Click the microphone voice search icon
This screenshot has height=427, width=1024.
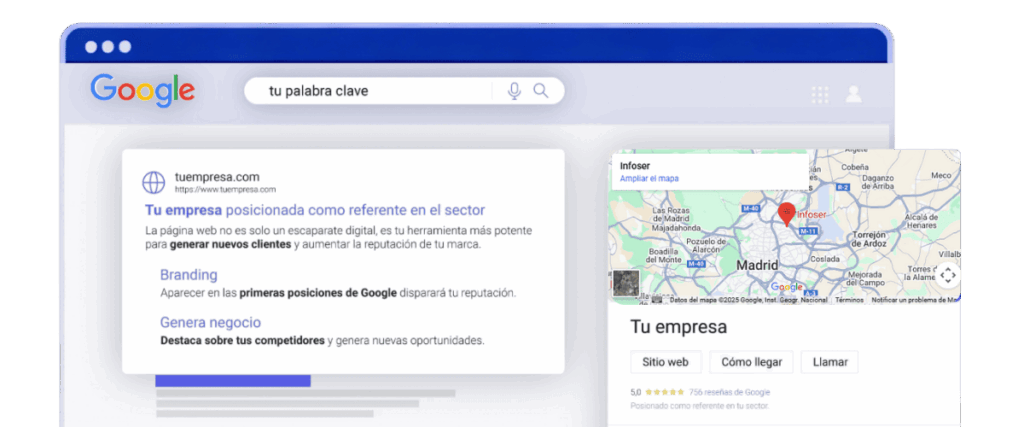[x=515, y=91]
